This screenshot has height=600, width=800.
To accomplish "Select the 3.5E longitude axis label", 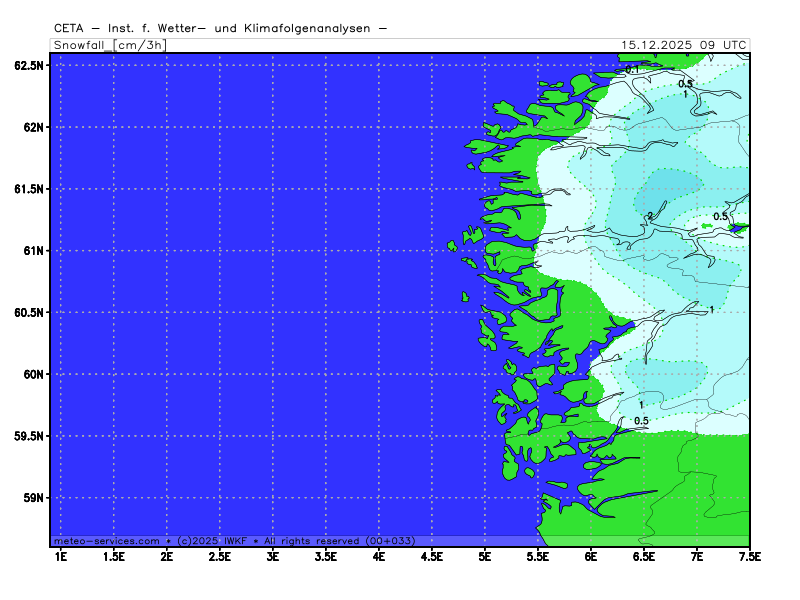I will click(326, 555).
